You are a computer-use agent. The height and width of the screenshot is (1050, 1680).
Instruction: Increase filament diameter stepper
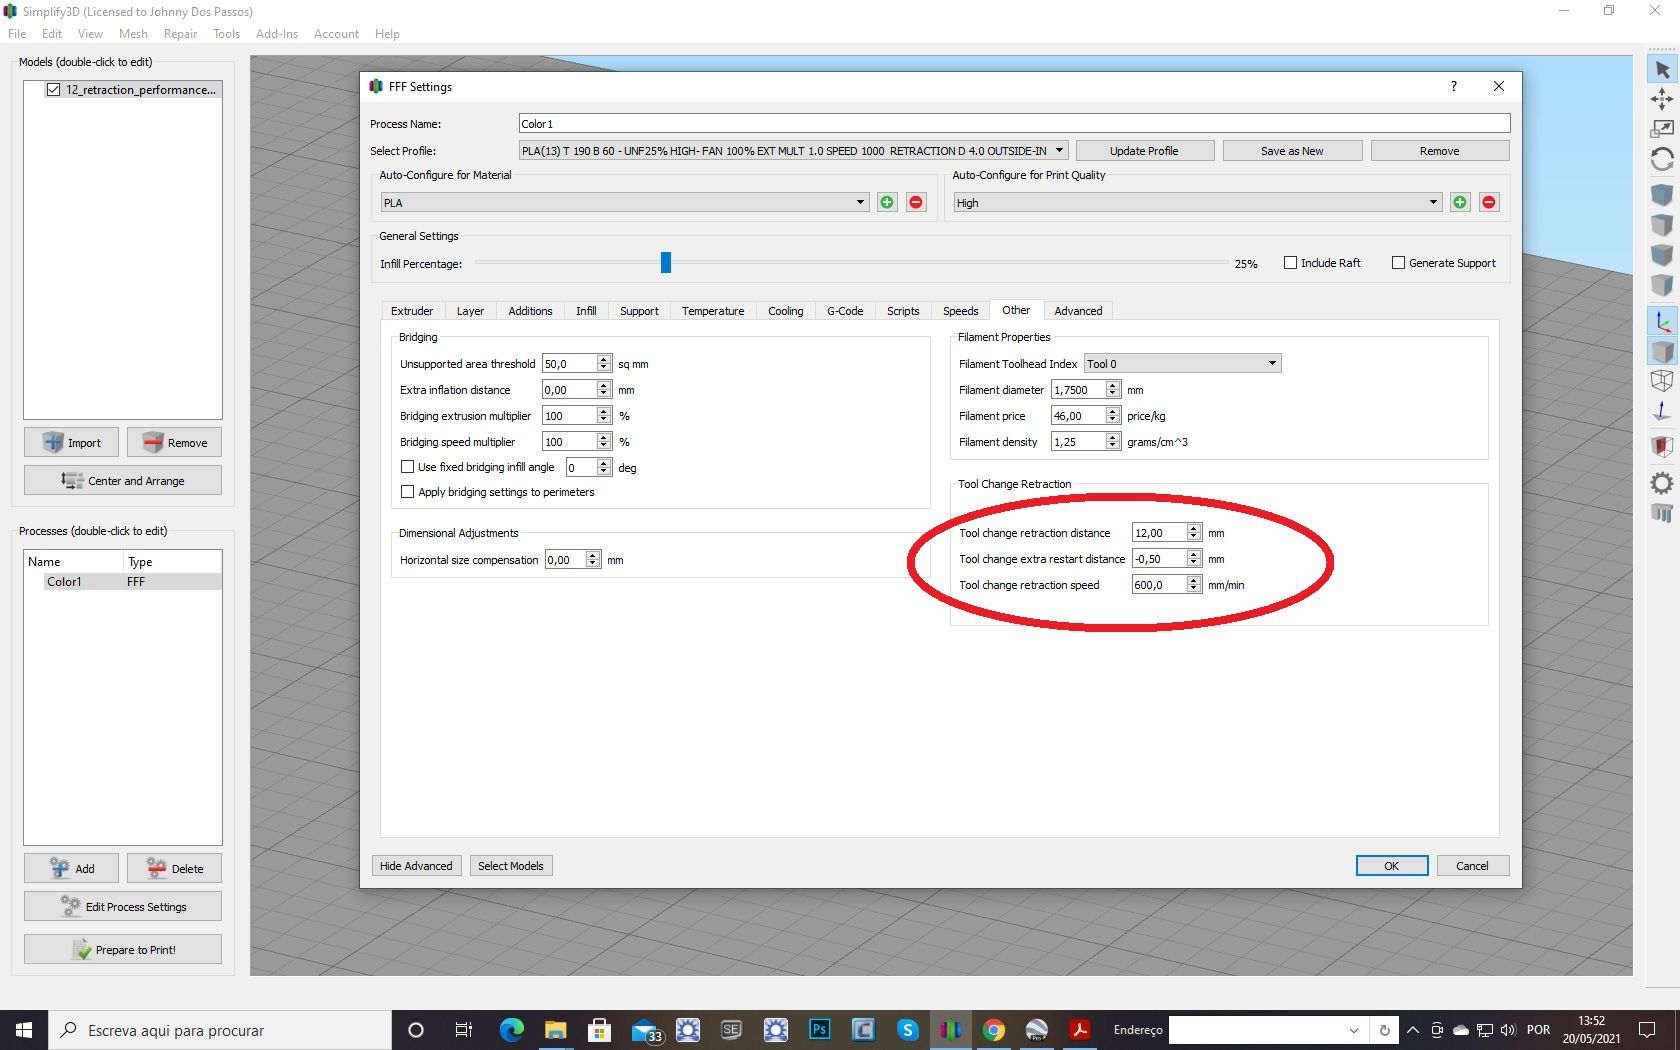tap(1113, 385)
